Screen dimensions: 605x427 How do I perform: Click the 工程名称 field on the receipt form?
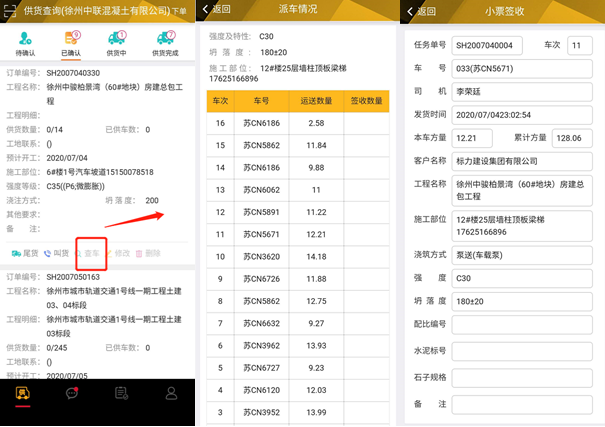pos(522,191)
